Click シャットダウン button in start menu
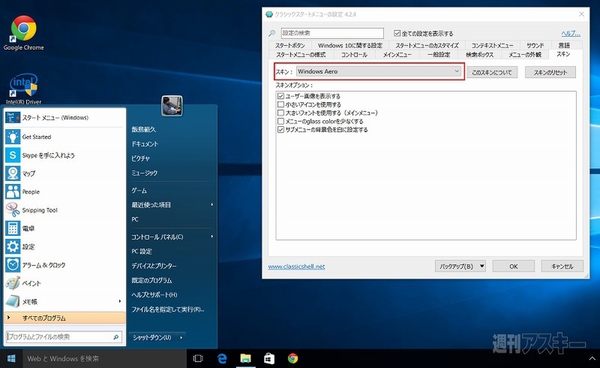The width and height of the screenshot is (600, 368). 153,337
